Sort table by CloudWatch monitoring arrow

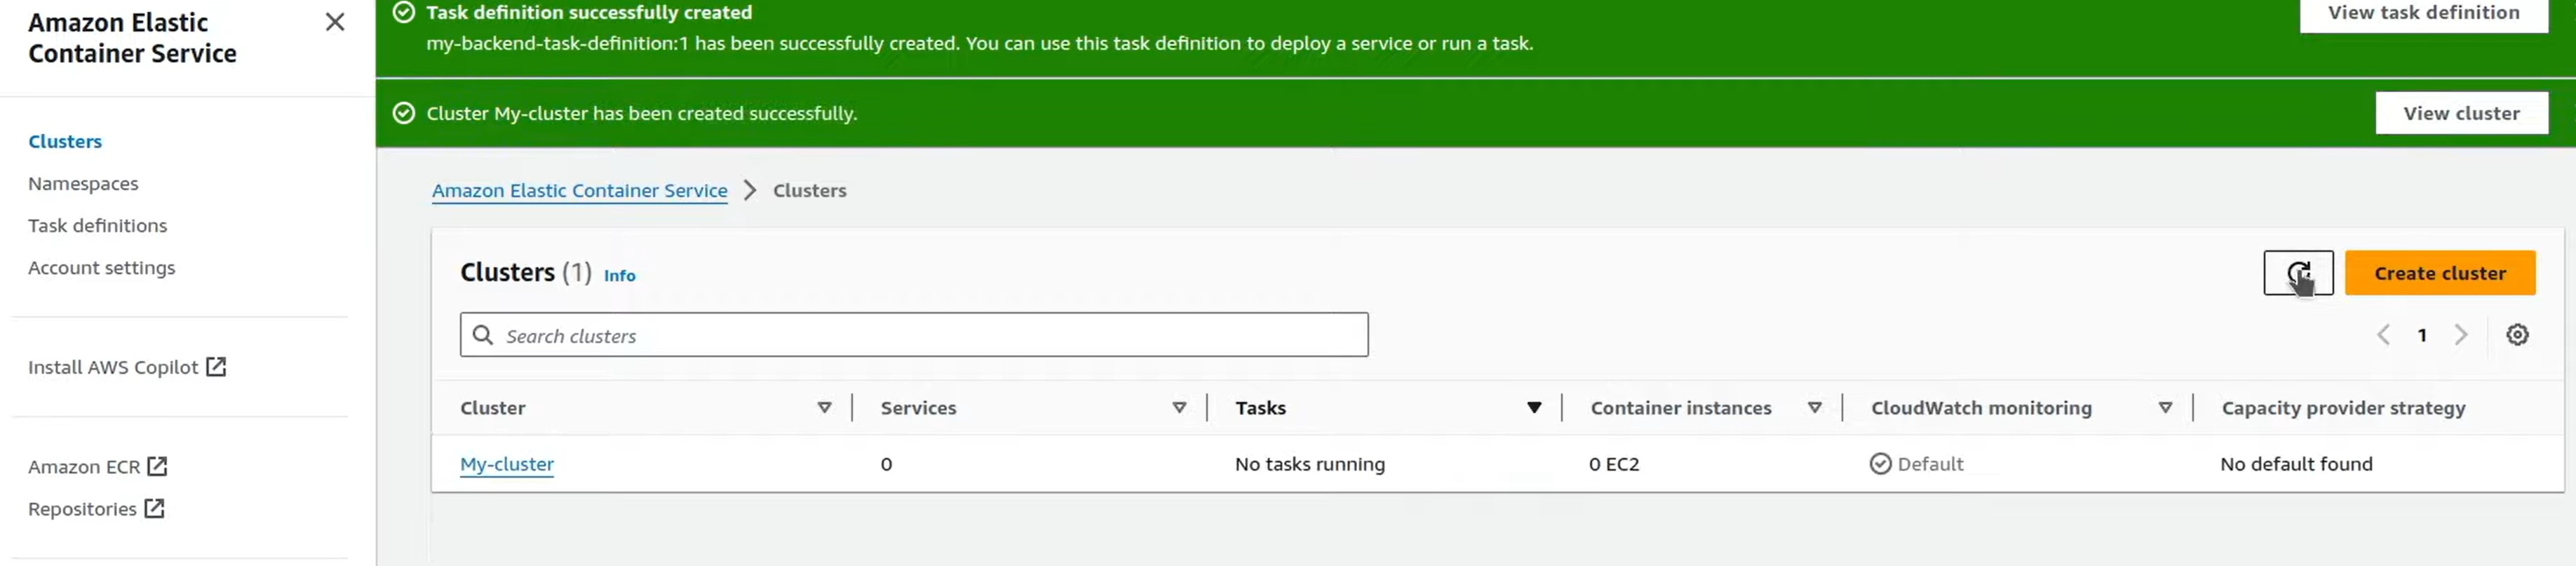(x=2165, y=408)
